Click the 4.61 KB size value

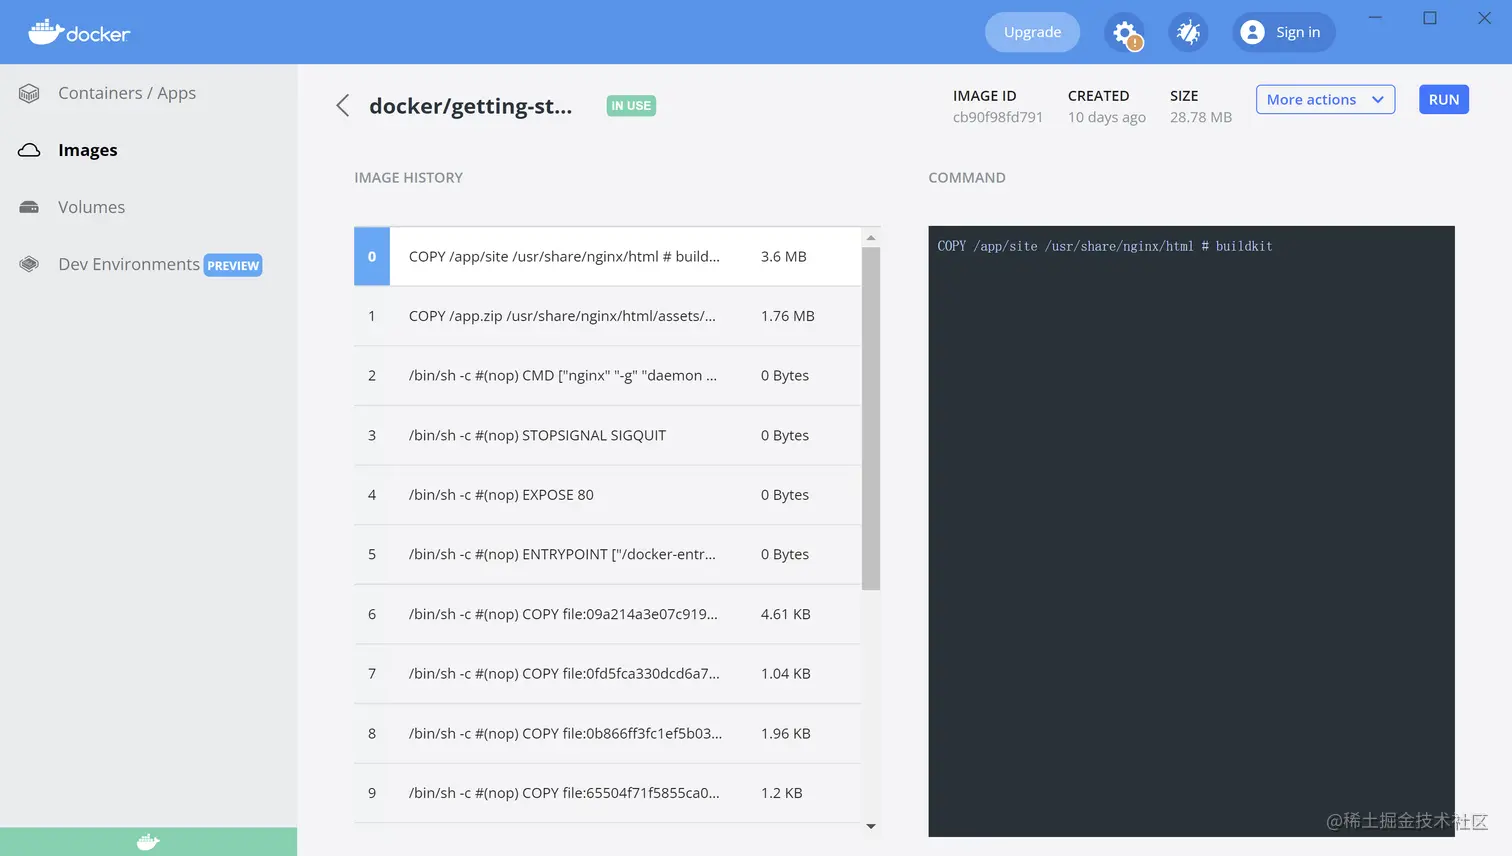click(785, 614)
